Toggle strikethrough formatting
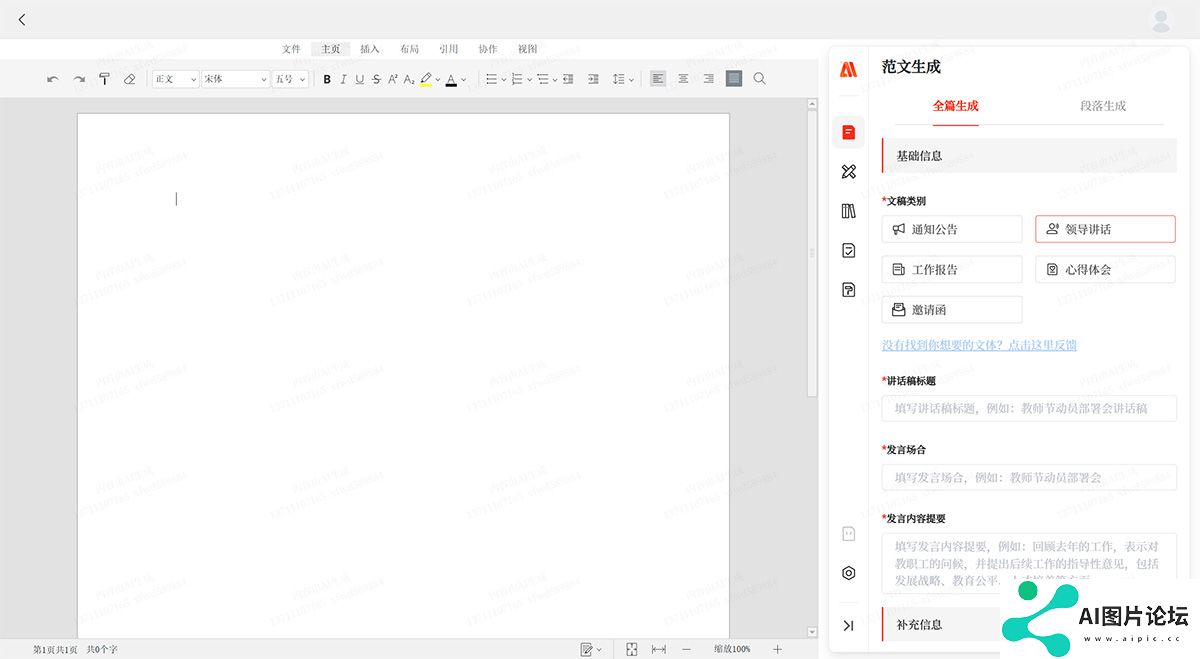 pyautogui.click(x=376, y=79)
